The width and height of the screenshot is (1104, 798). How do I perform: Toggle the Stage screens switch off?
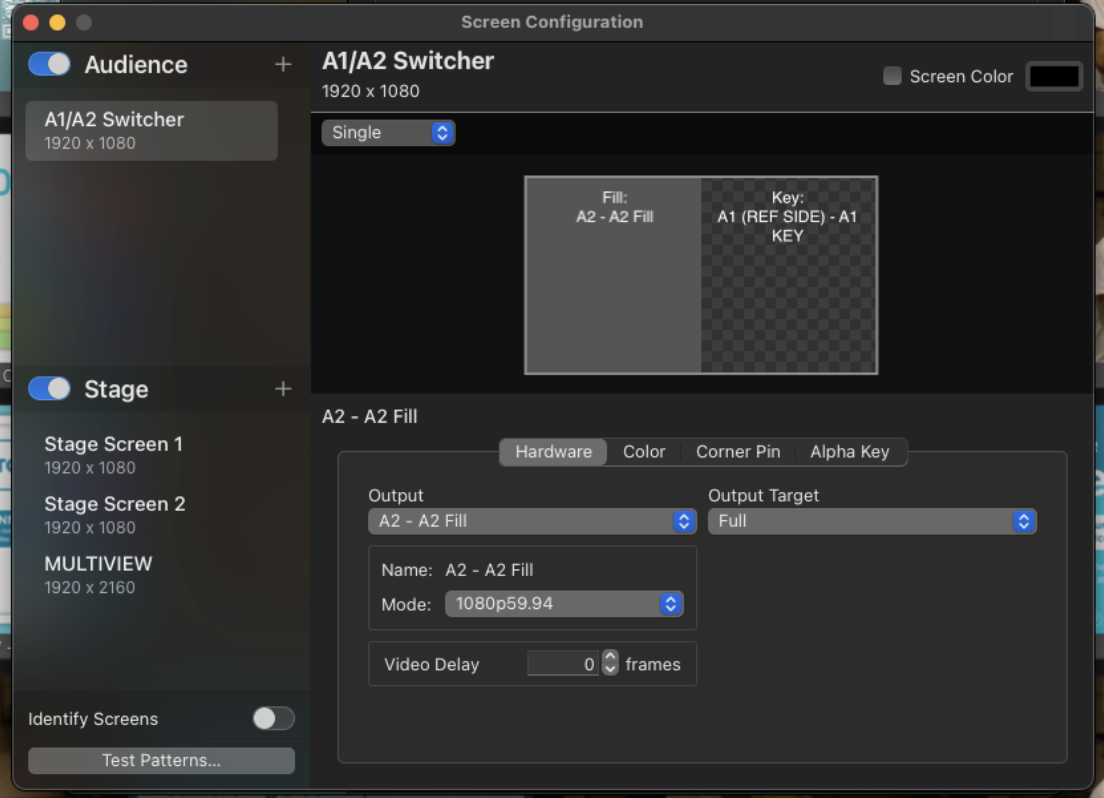point(49,388)
